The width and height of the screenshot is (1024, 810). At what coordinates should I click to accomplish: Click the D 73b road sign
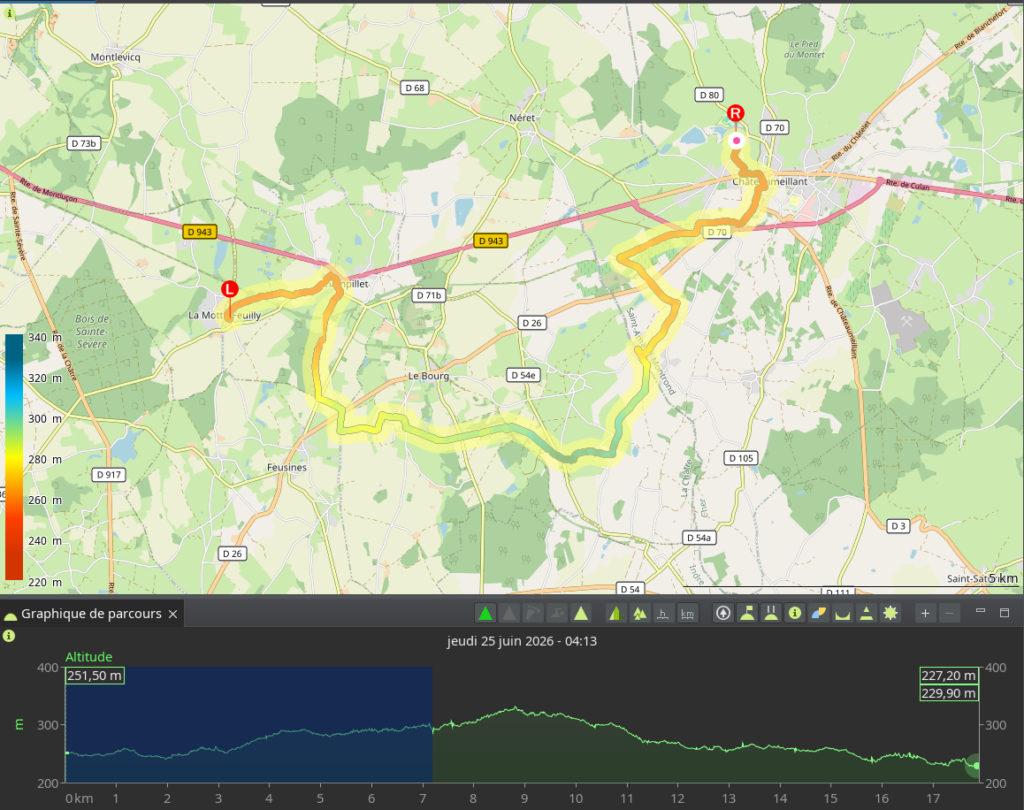coord(84,143)
